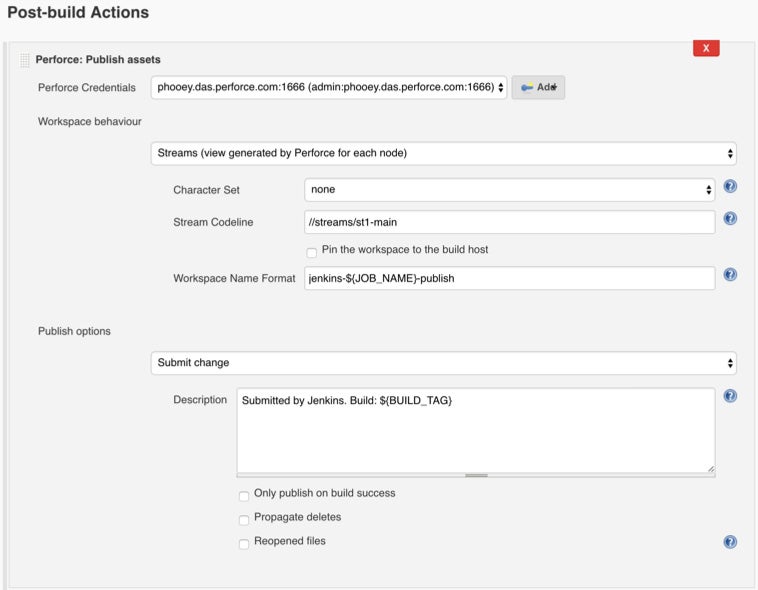The image size is (758, 590).
Task: Open help for the Stream Codeline field
Action: click(730, 218)
